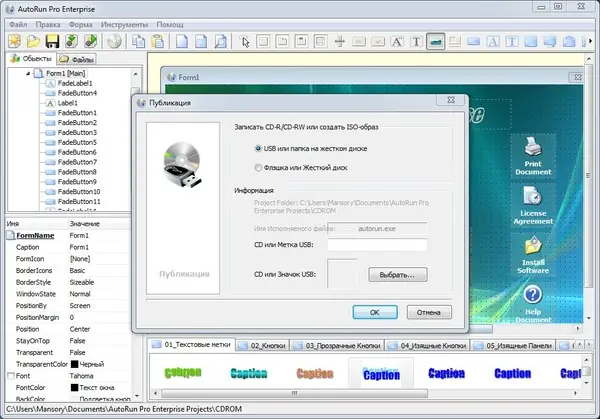Click the BorderStyle value Sizeable
The width and height of the screenshot is (600, 419).
pos(82,282)
